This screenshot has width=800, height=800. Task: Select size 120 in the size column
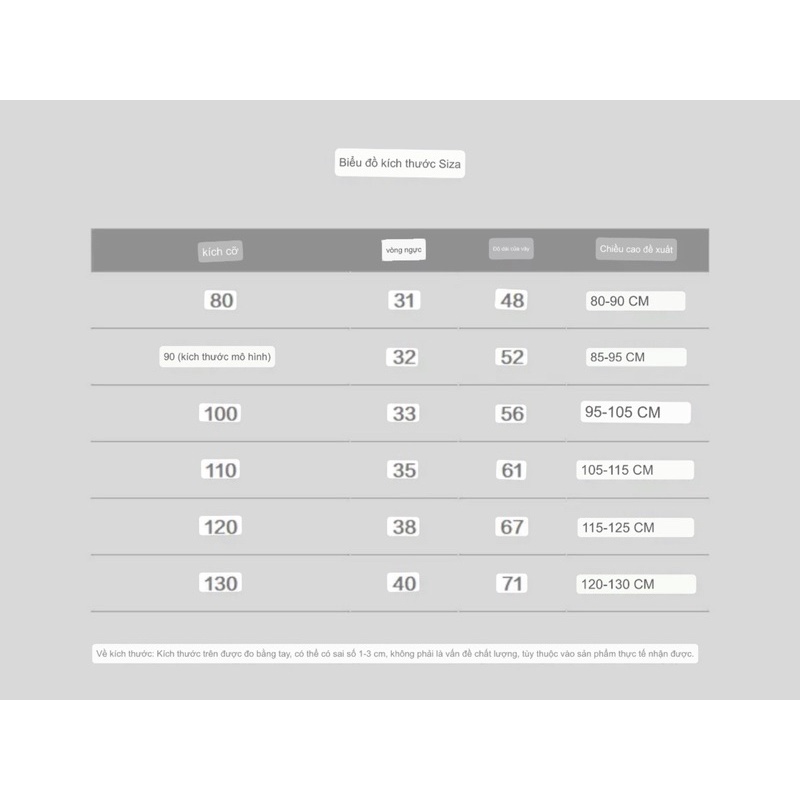pos(220,526)
